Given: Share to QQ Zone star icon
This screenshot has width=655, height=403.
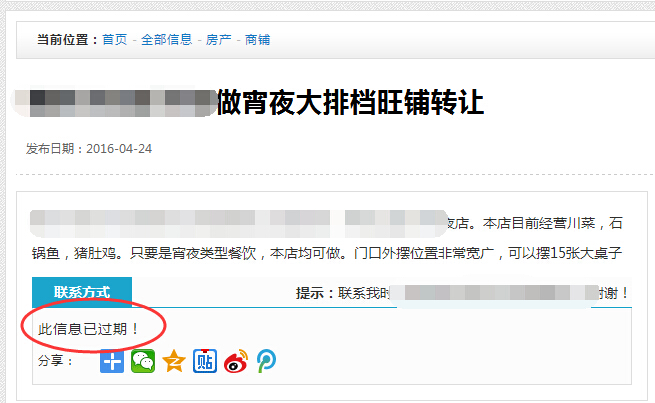Looking at the screenshot, I should pos(174,361).
